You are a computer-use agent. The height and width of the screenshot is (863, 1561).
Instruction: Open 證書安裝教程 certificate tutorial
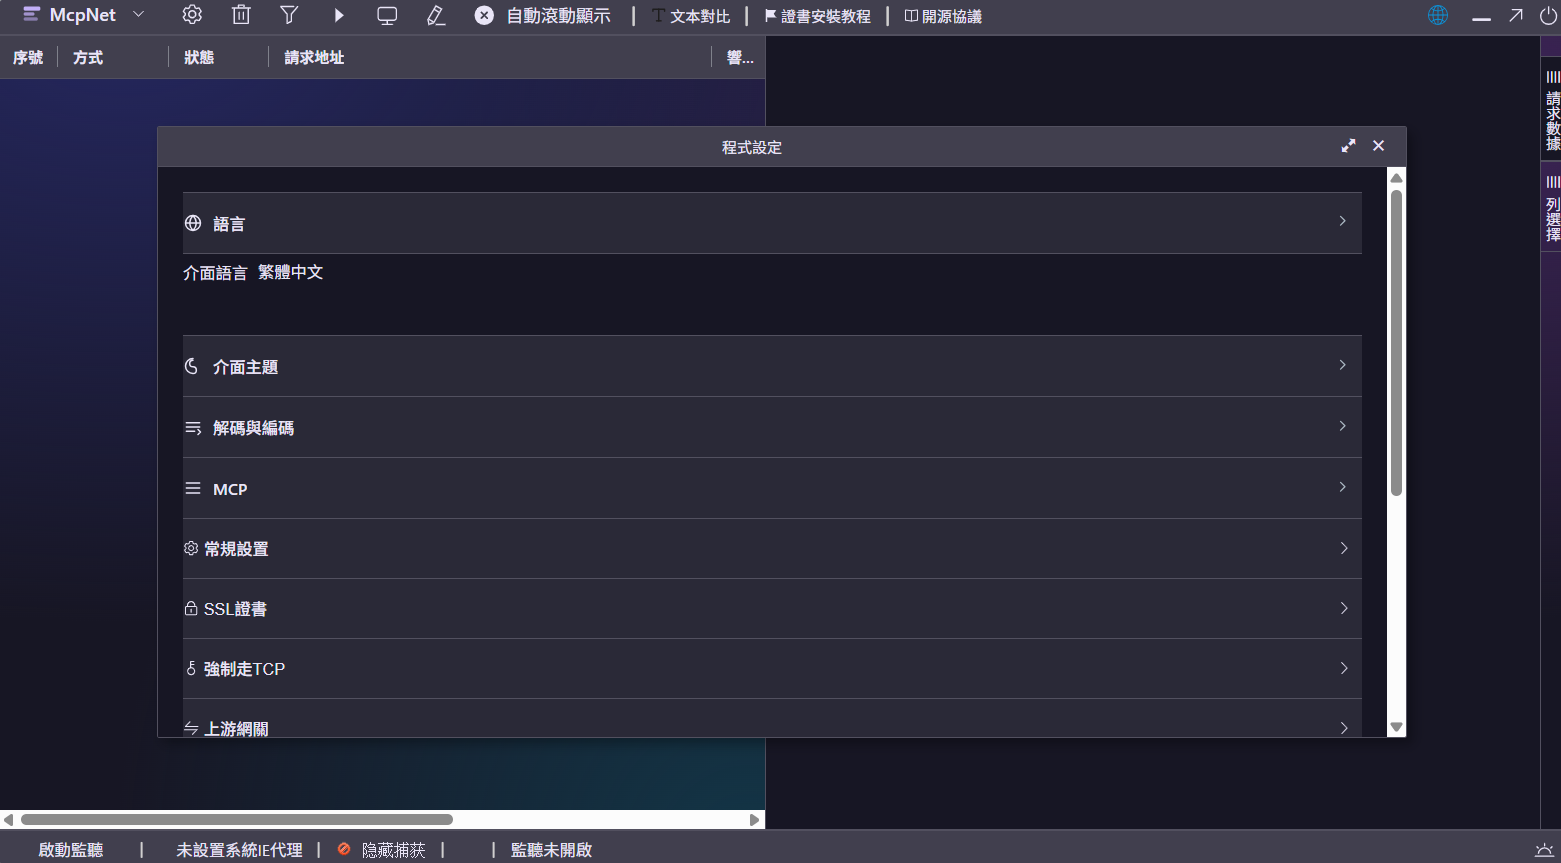coord(817,16)
